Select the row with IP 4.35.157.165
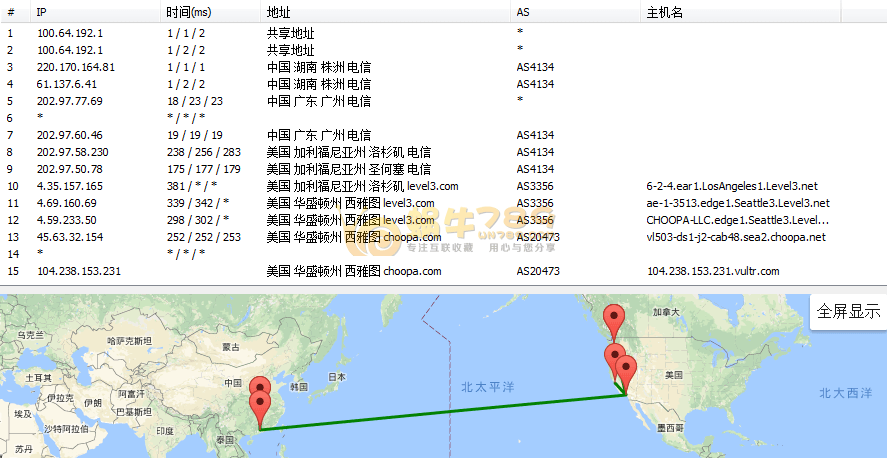 pos(69,186)
